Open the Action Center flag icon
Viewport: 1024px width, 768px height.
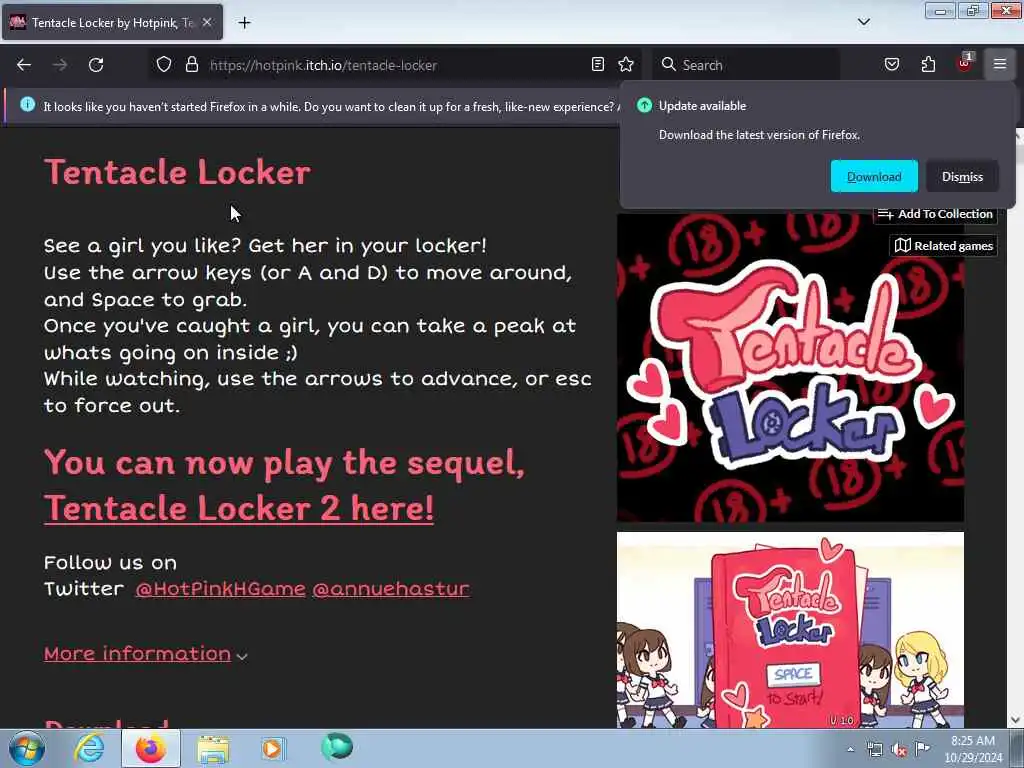click(922, 749)
